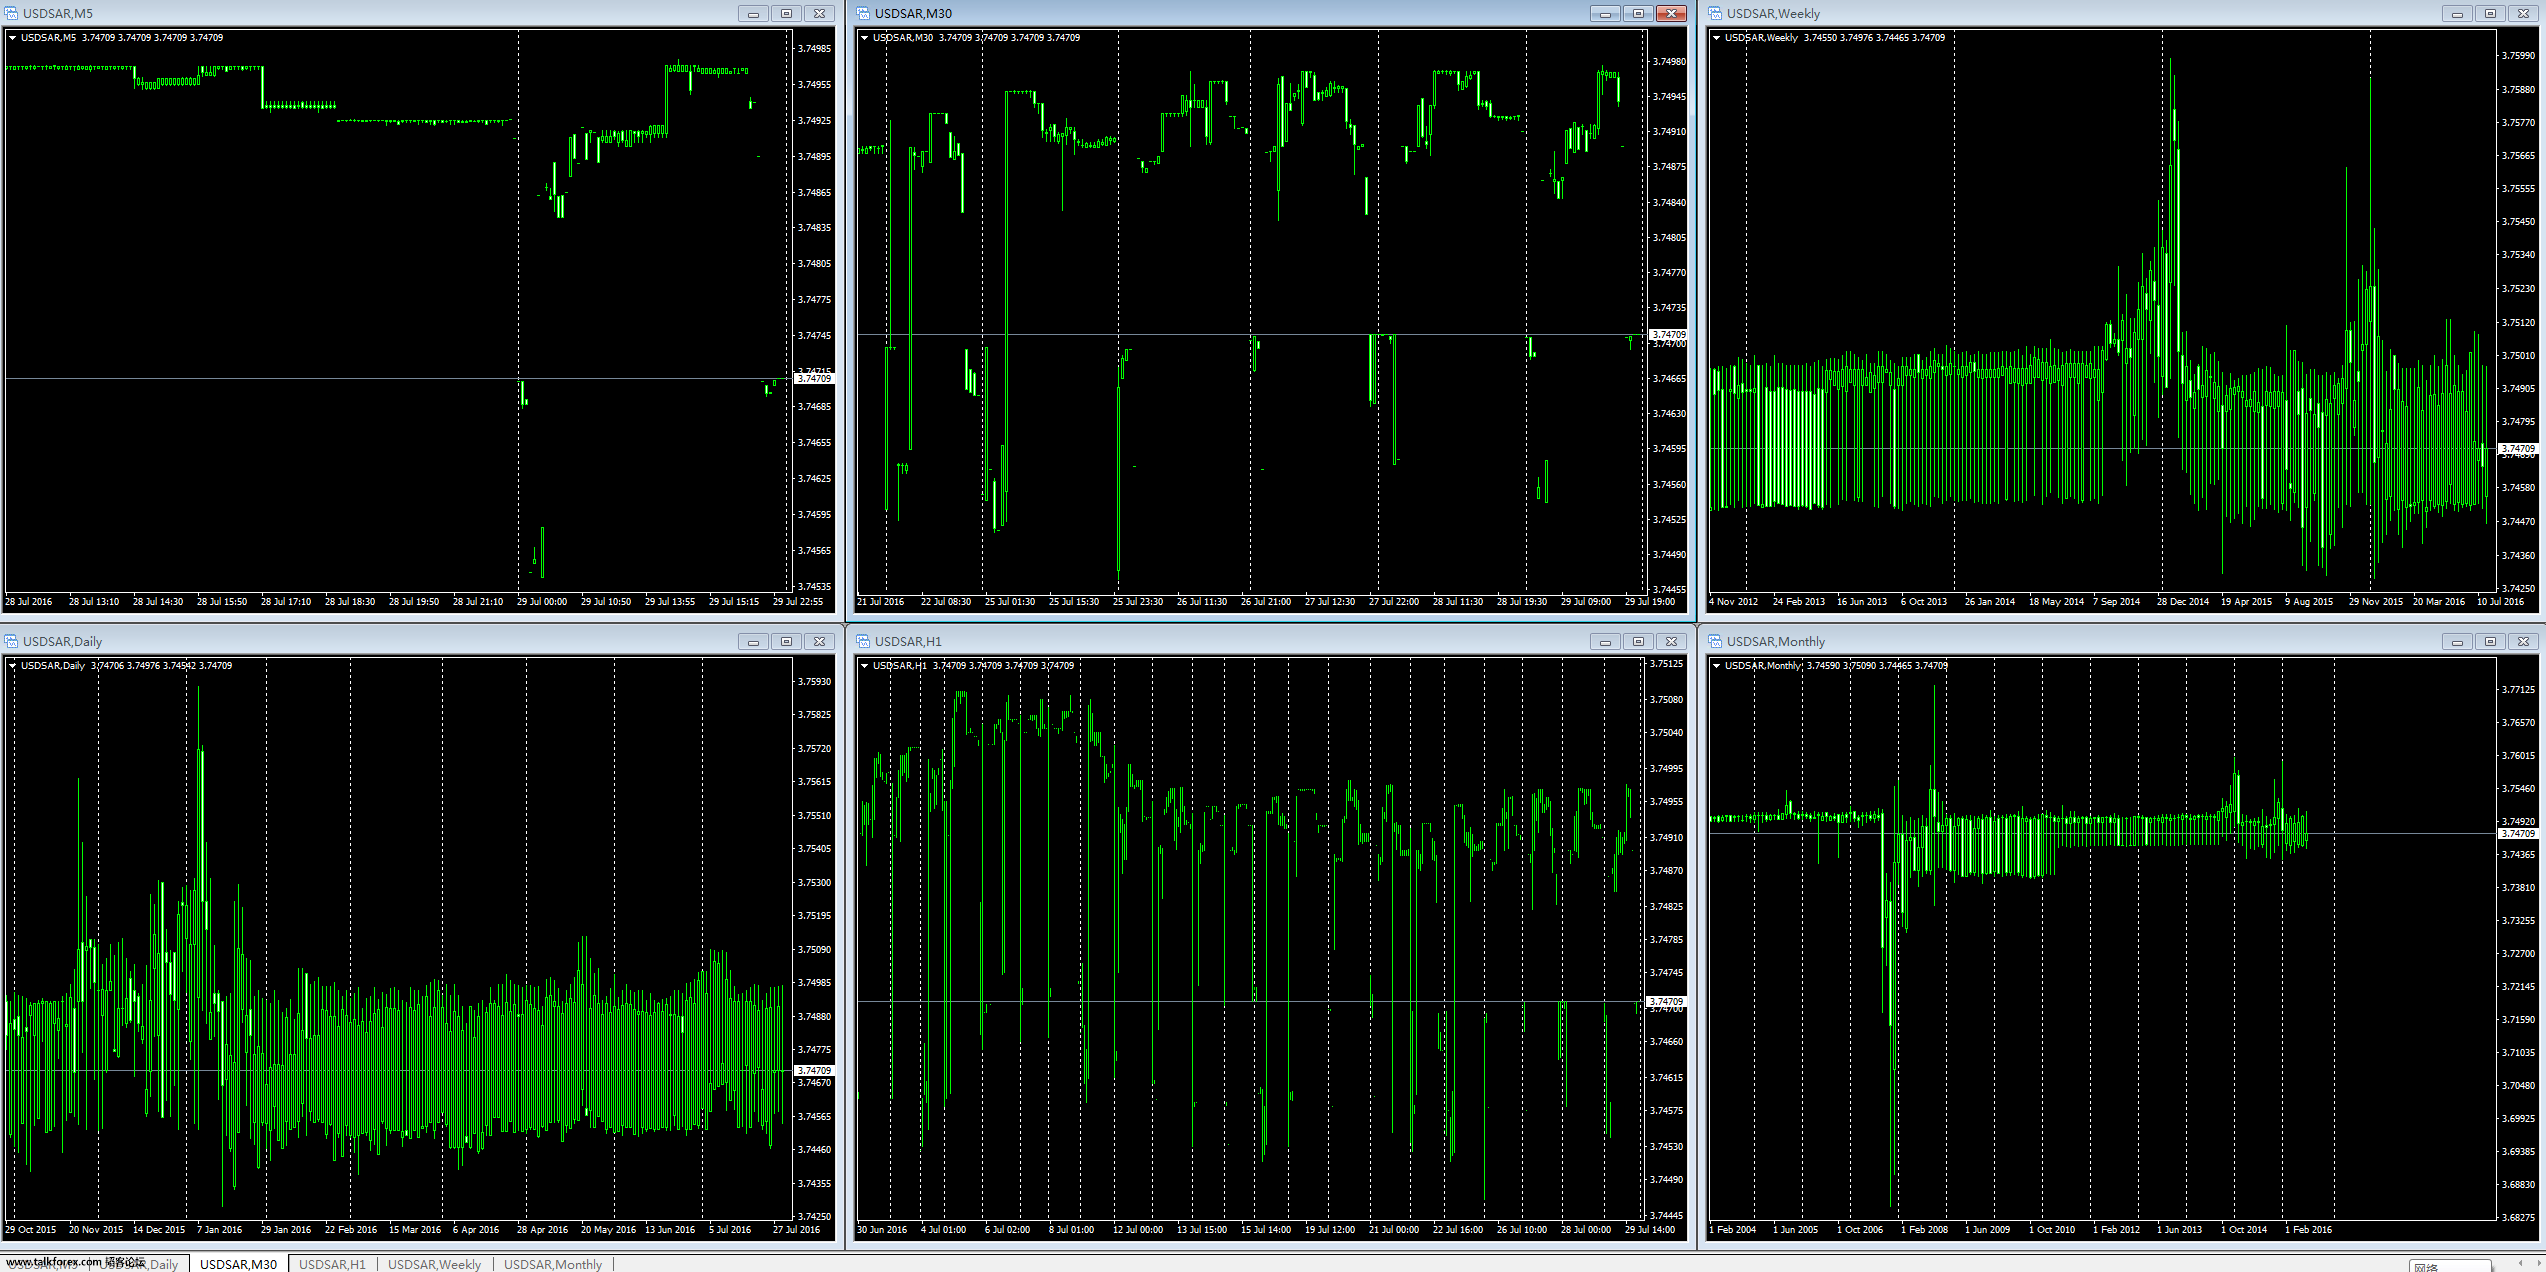Close the USDSAR,M5 chart window

819,13
